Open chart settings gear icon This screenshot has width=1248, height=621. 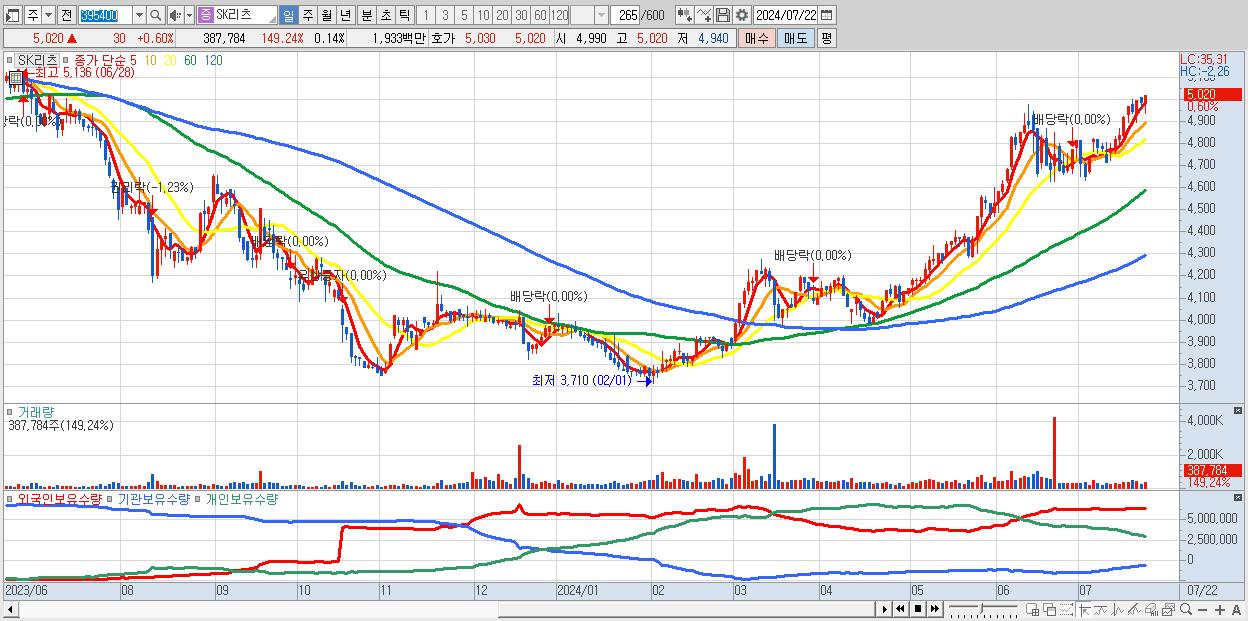(742, 15)
